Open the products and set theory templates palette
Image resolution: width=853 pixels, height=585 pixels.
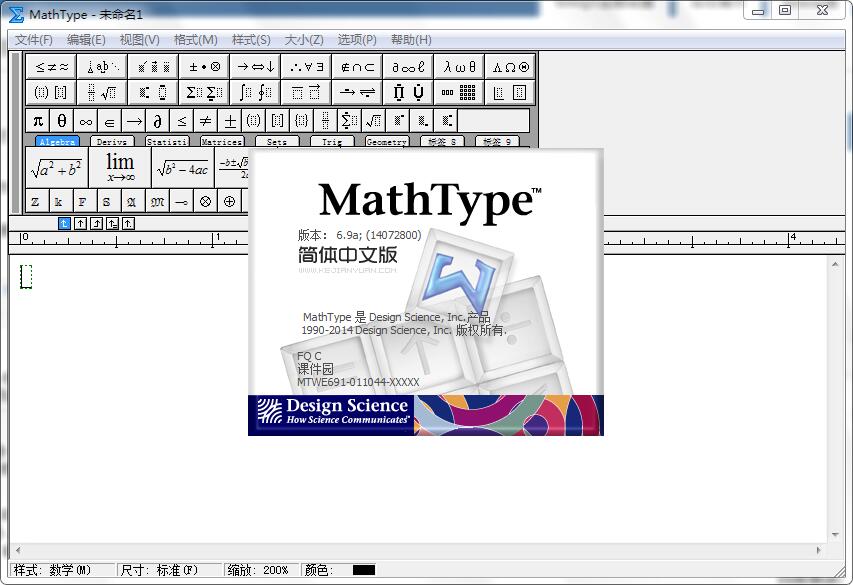409,93
